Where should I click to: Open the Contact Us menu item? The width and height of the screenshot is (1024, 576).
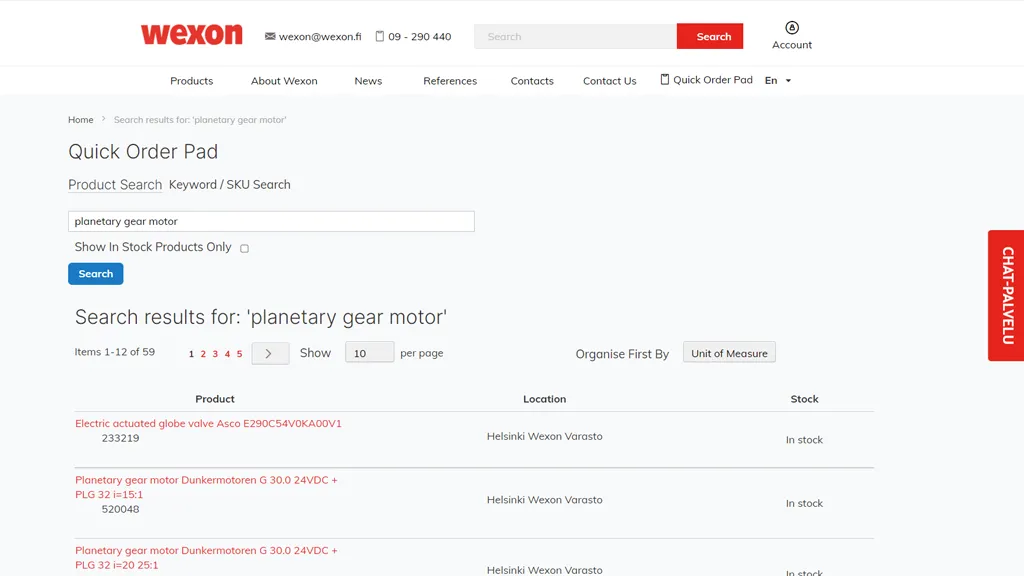(609, 81)
